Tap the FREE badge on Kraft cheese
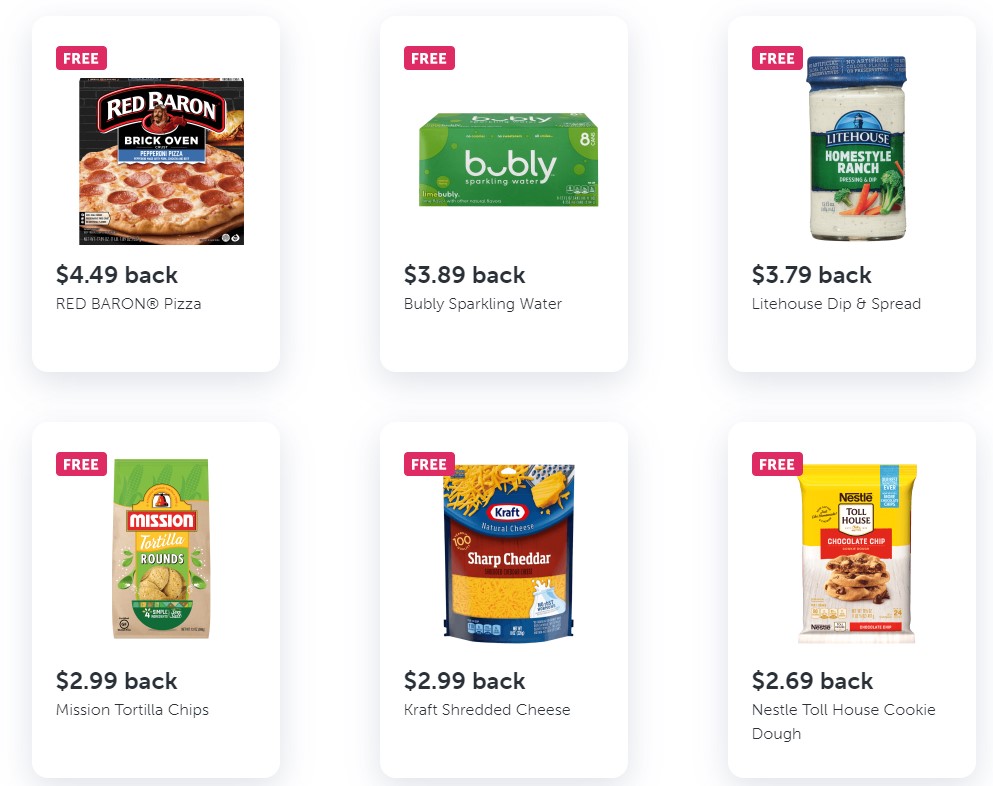993x786 pixels. click(x=429, y=464)
